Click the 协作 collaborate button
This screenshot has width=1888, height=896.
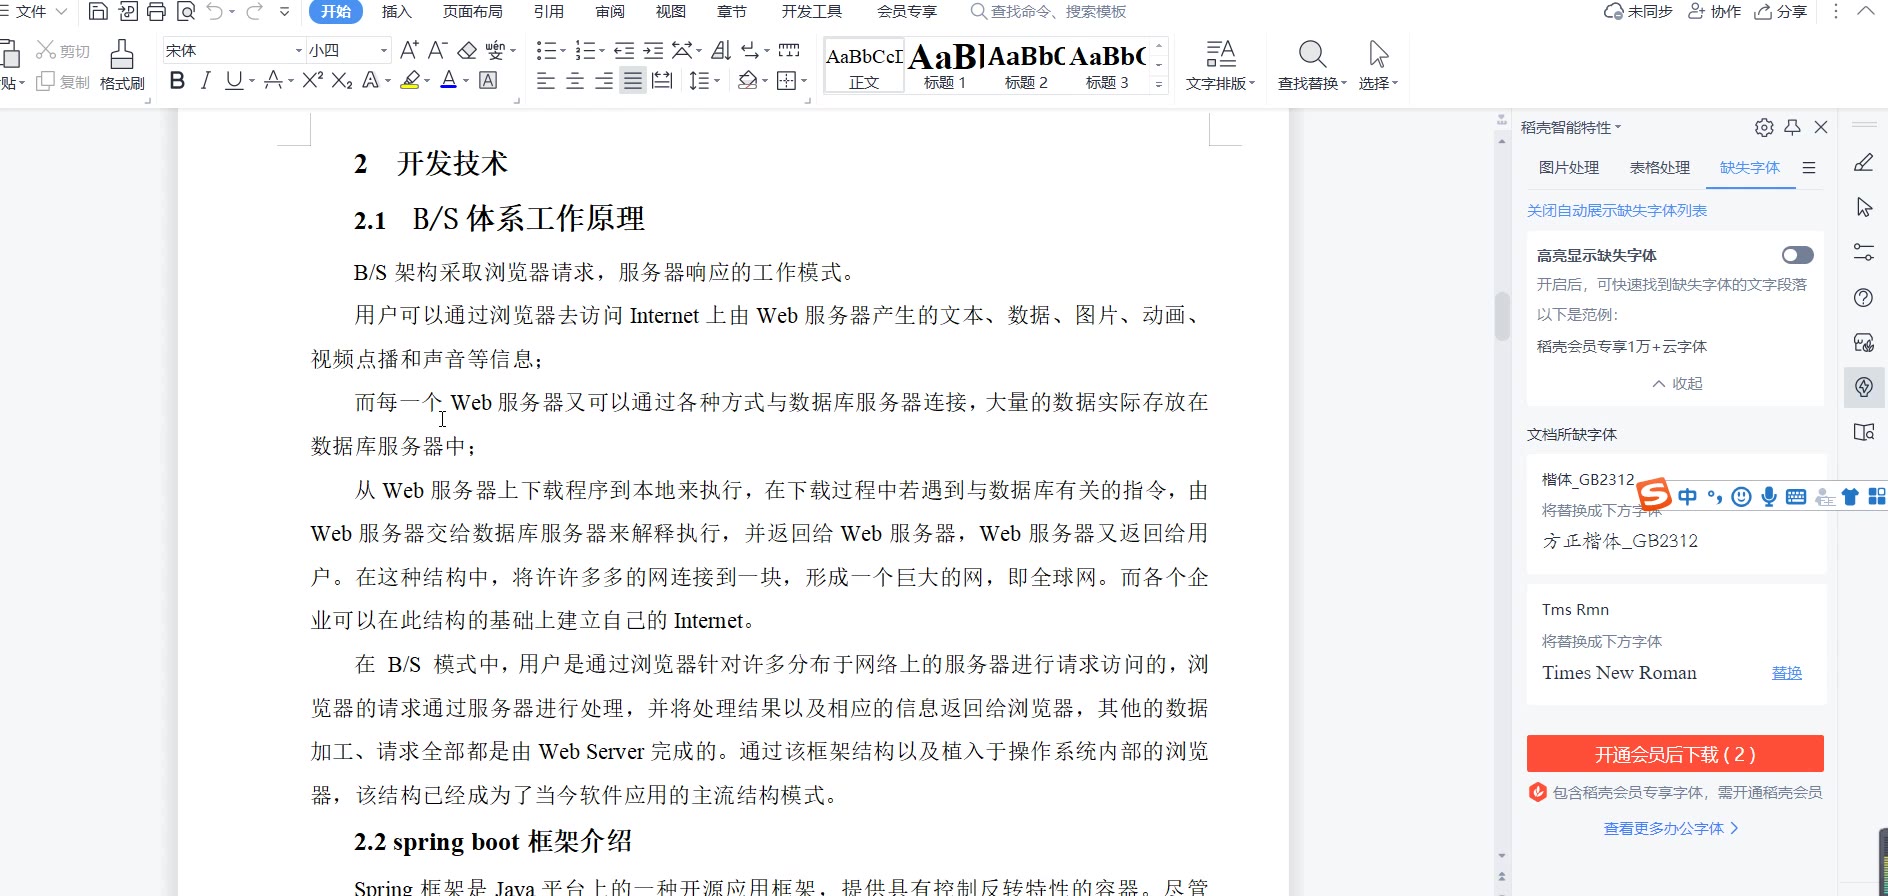coord(1714,11)
